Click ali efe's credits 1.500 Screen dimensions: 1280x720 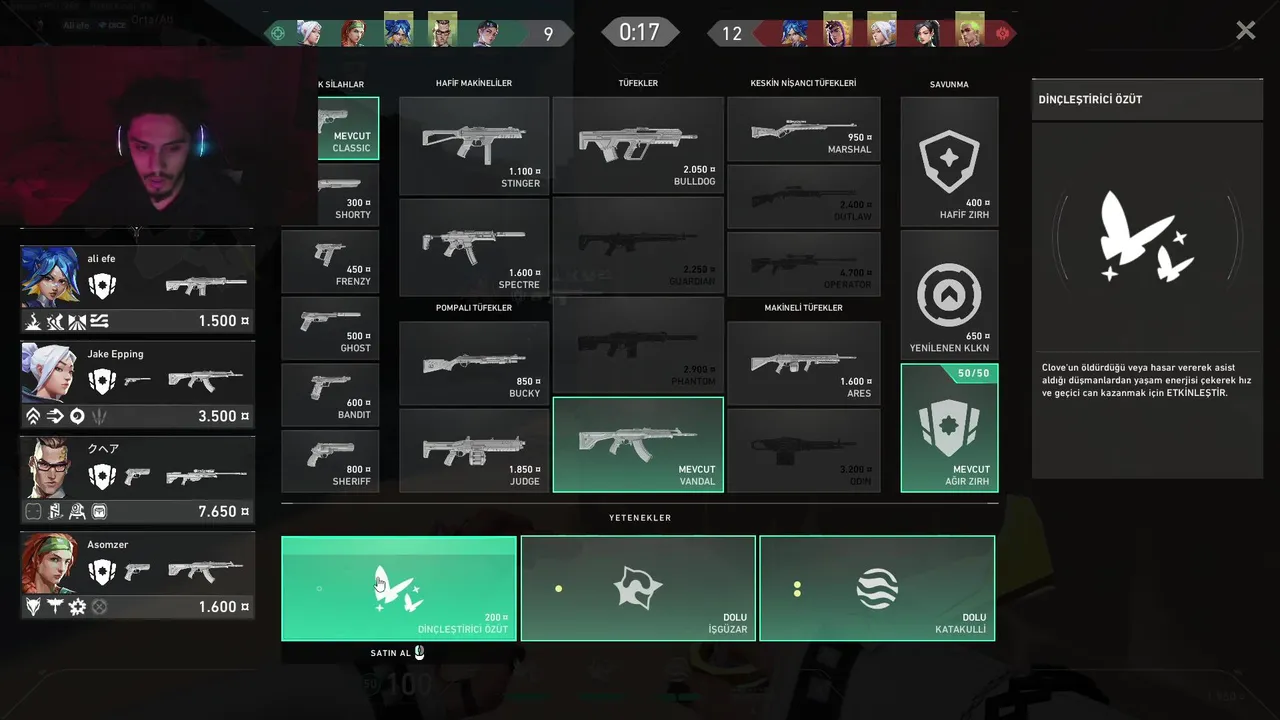224,321
